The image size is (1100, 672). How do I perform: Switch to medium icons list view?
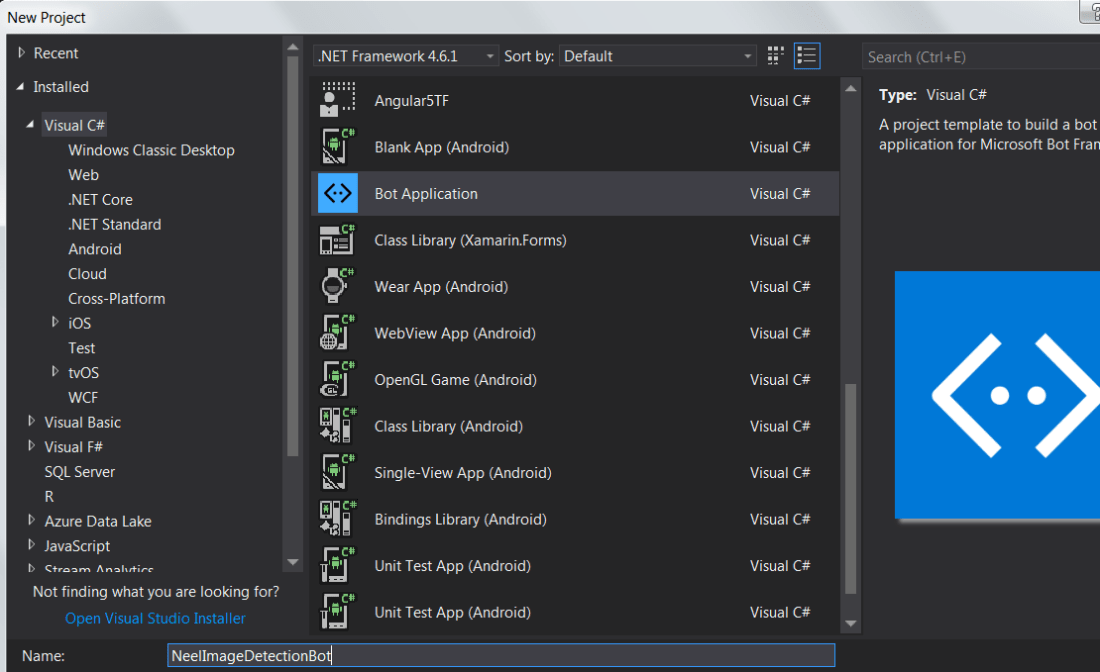(x=807, y=56)
